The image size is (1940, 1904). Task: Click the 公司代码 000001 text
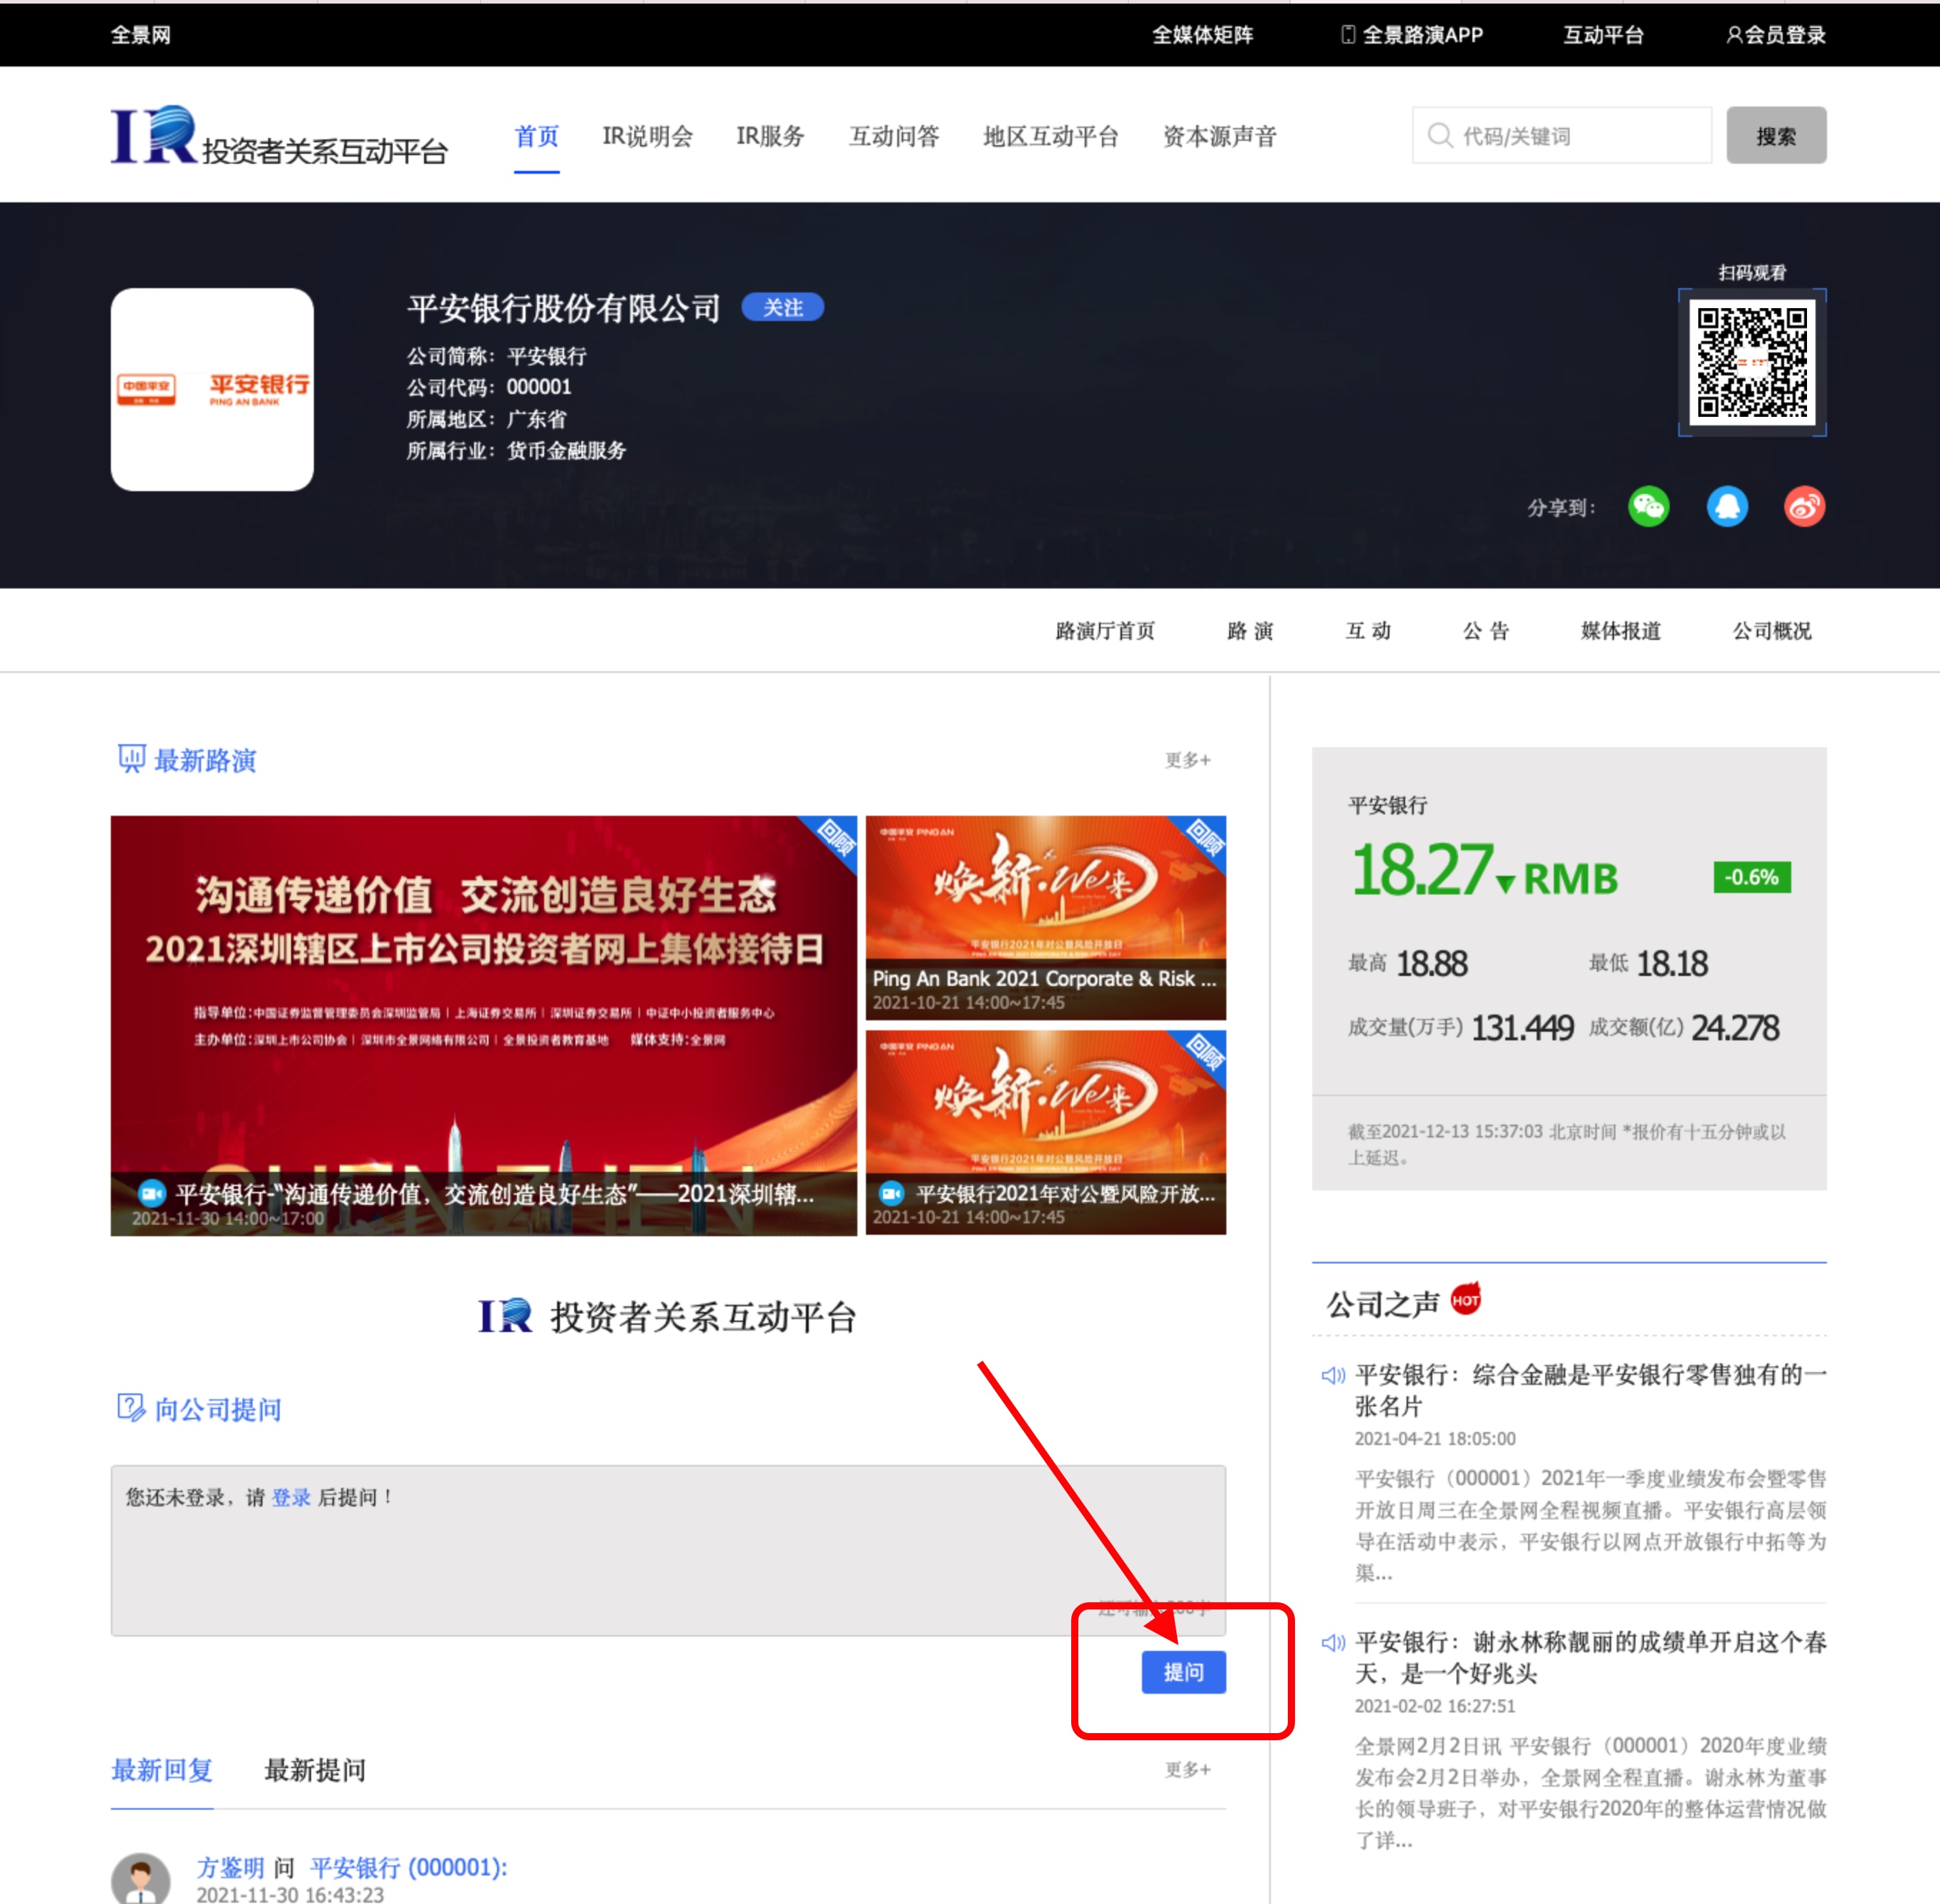click(489, 387)
